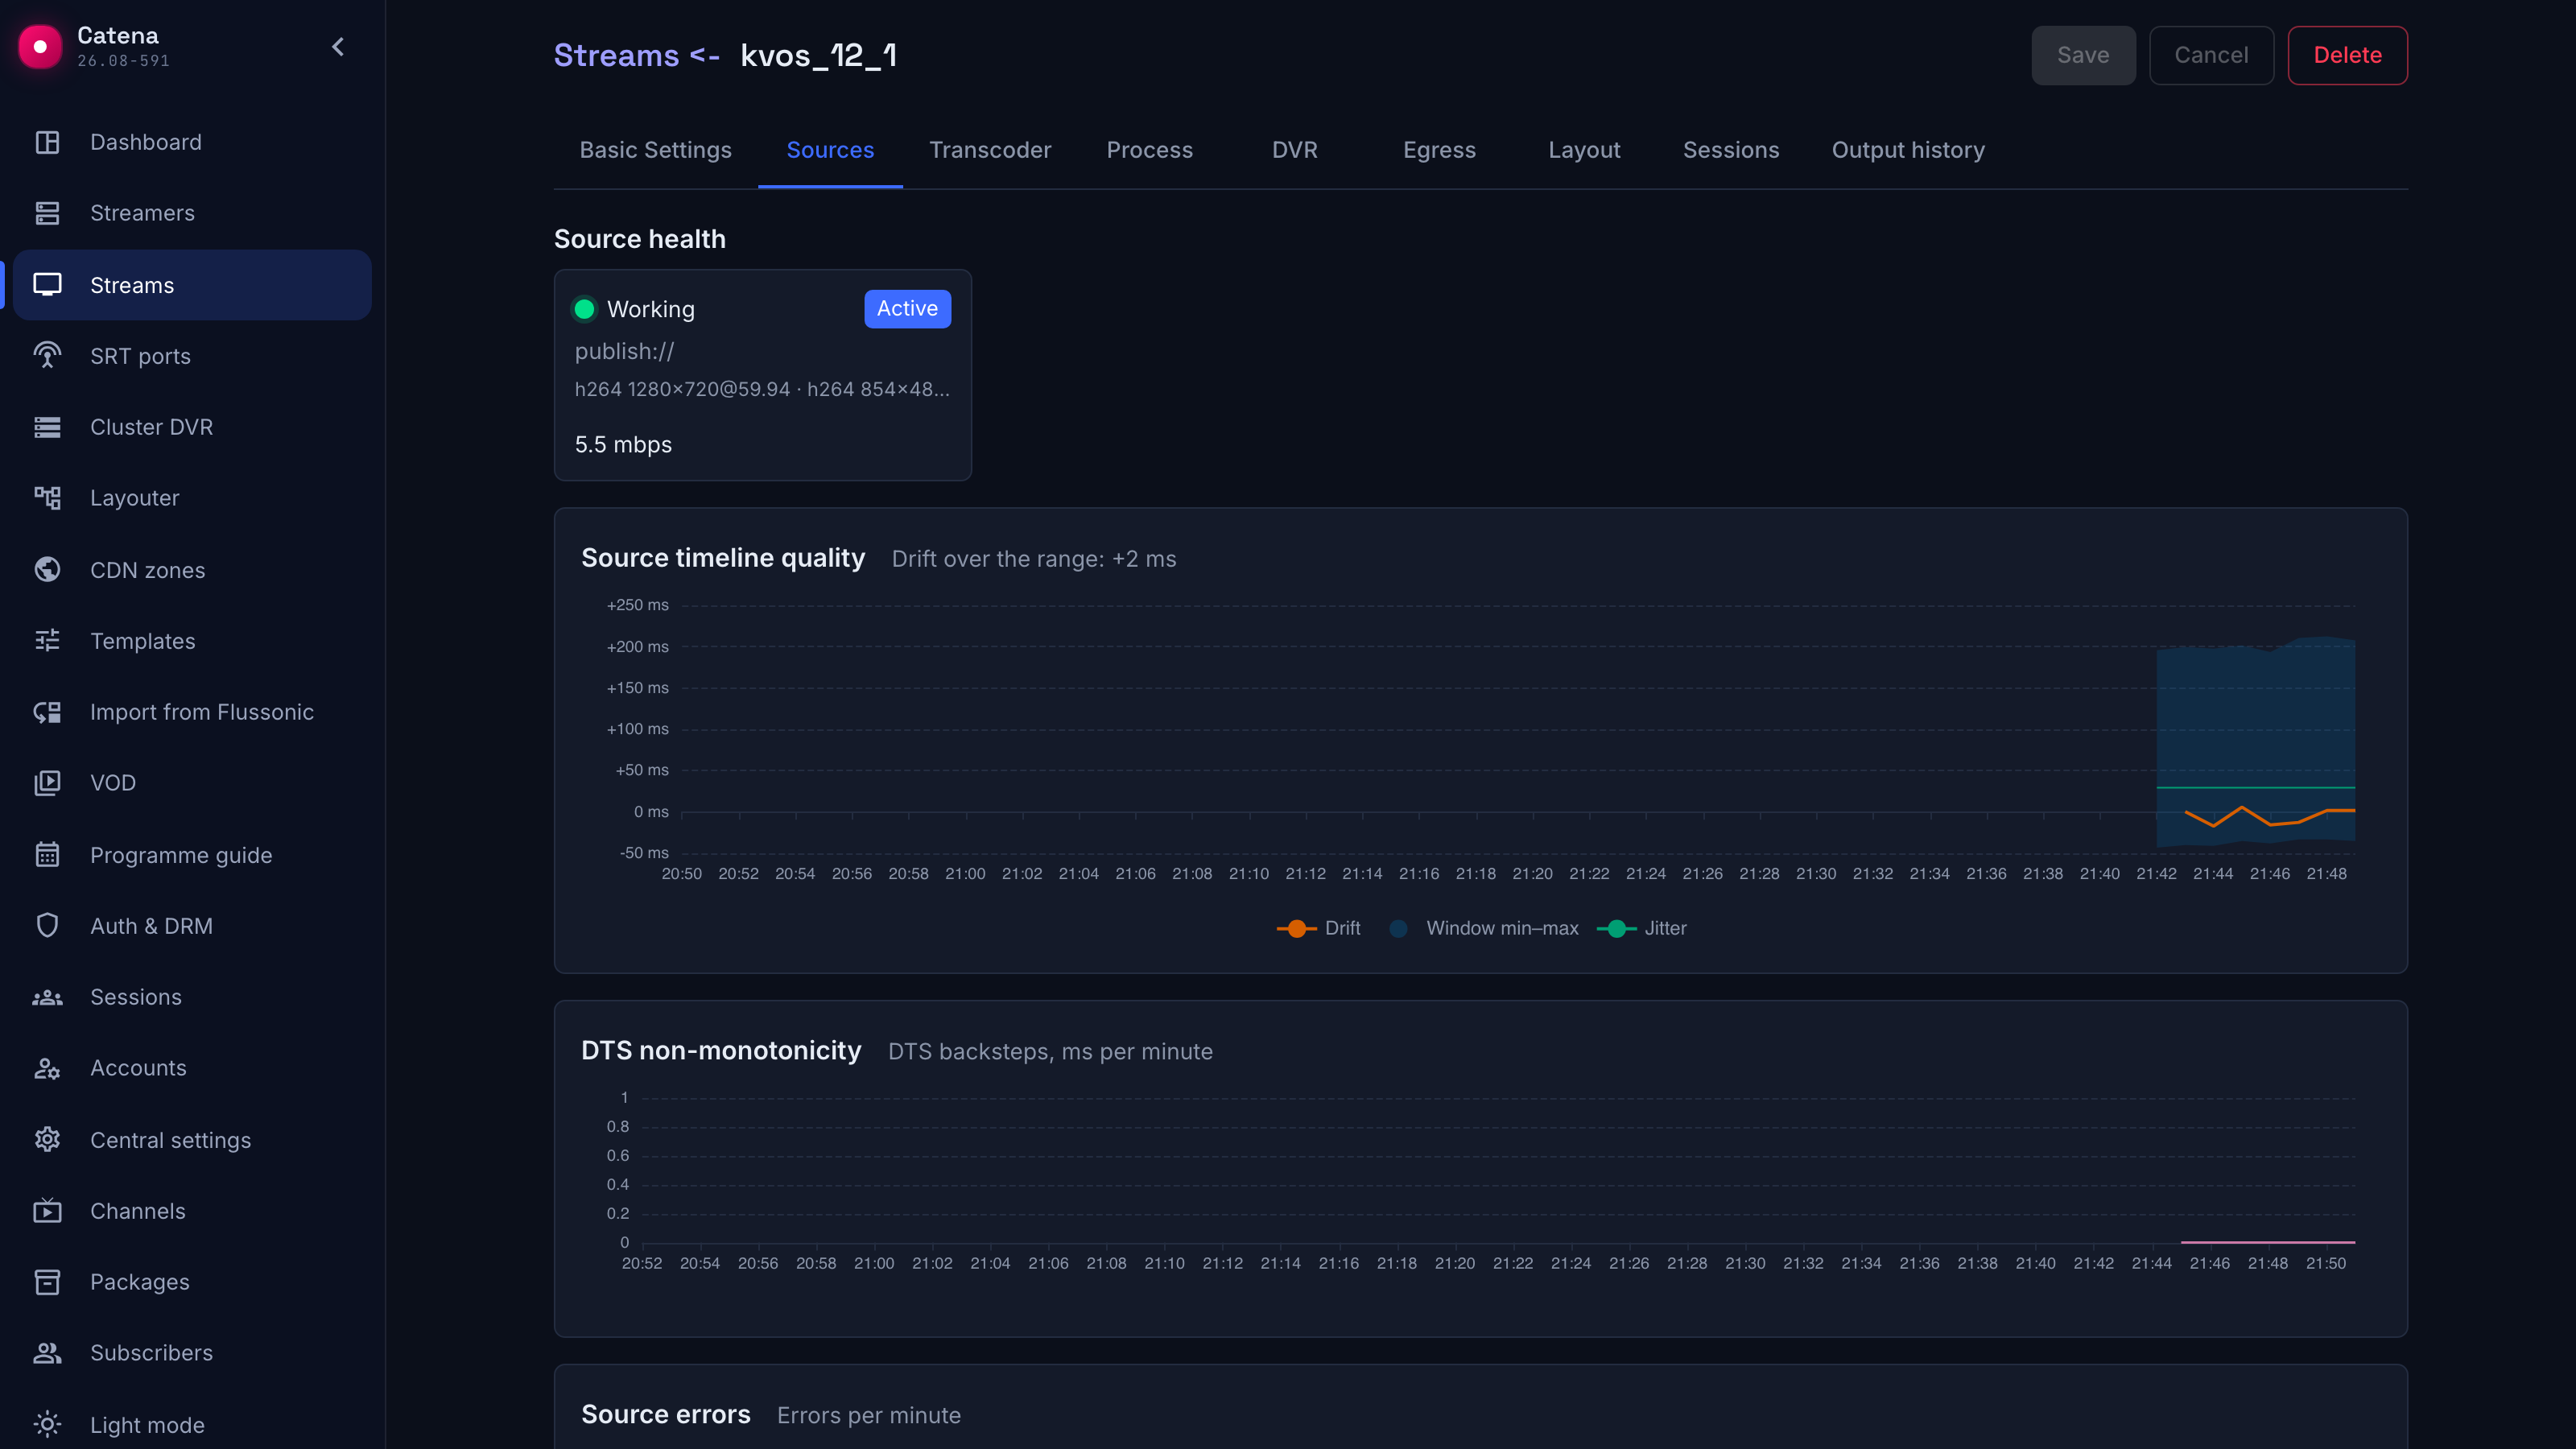Switch to Basic Settings tab

click(656, 150)
